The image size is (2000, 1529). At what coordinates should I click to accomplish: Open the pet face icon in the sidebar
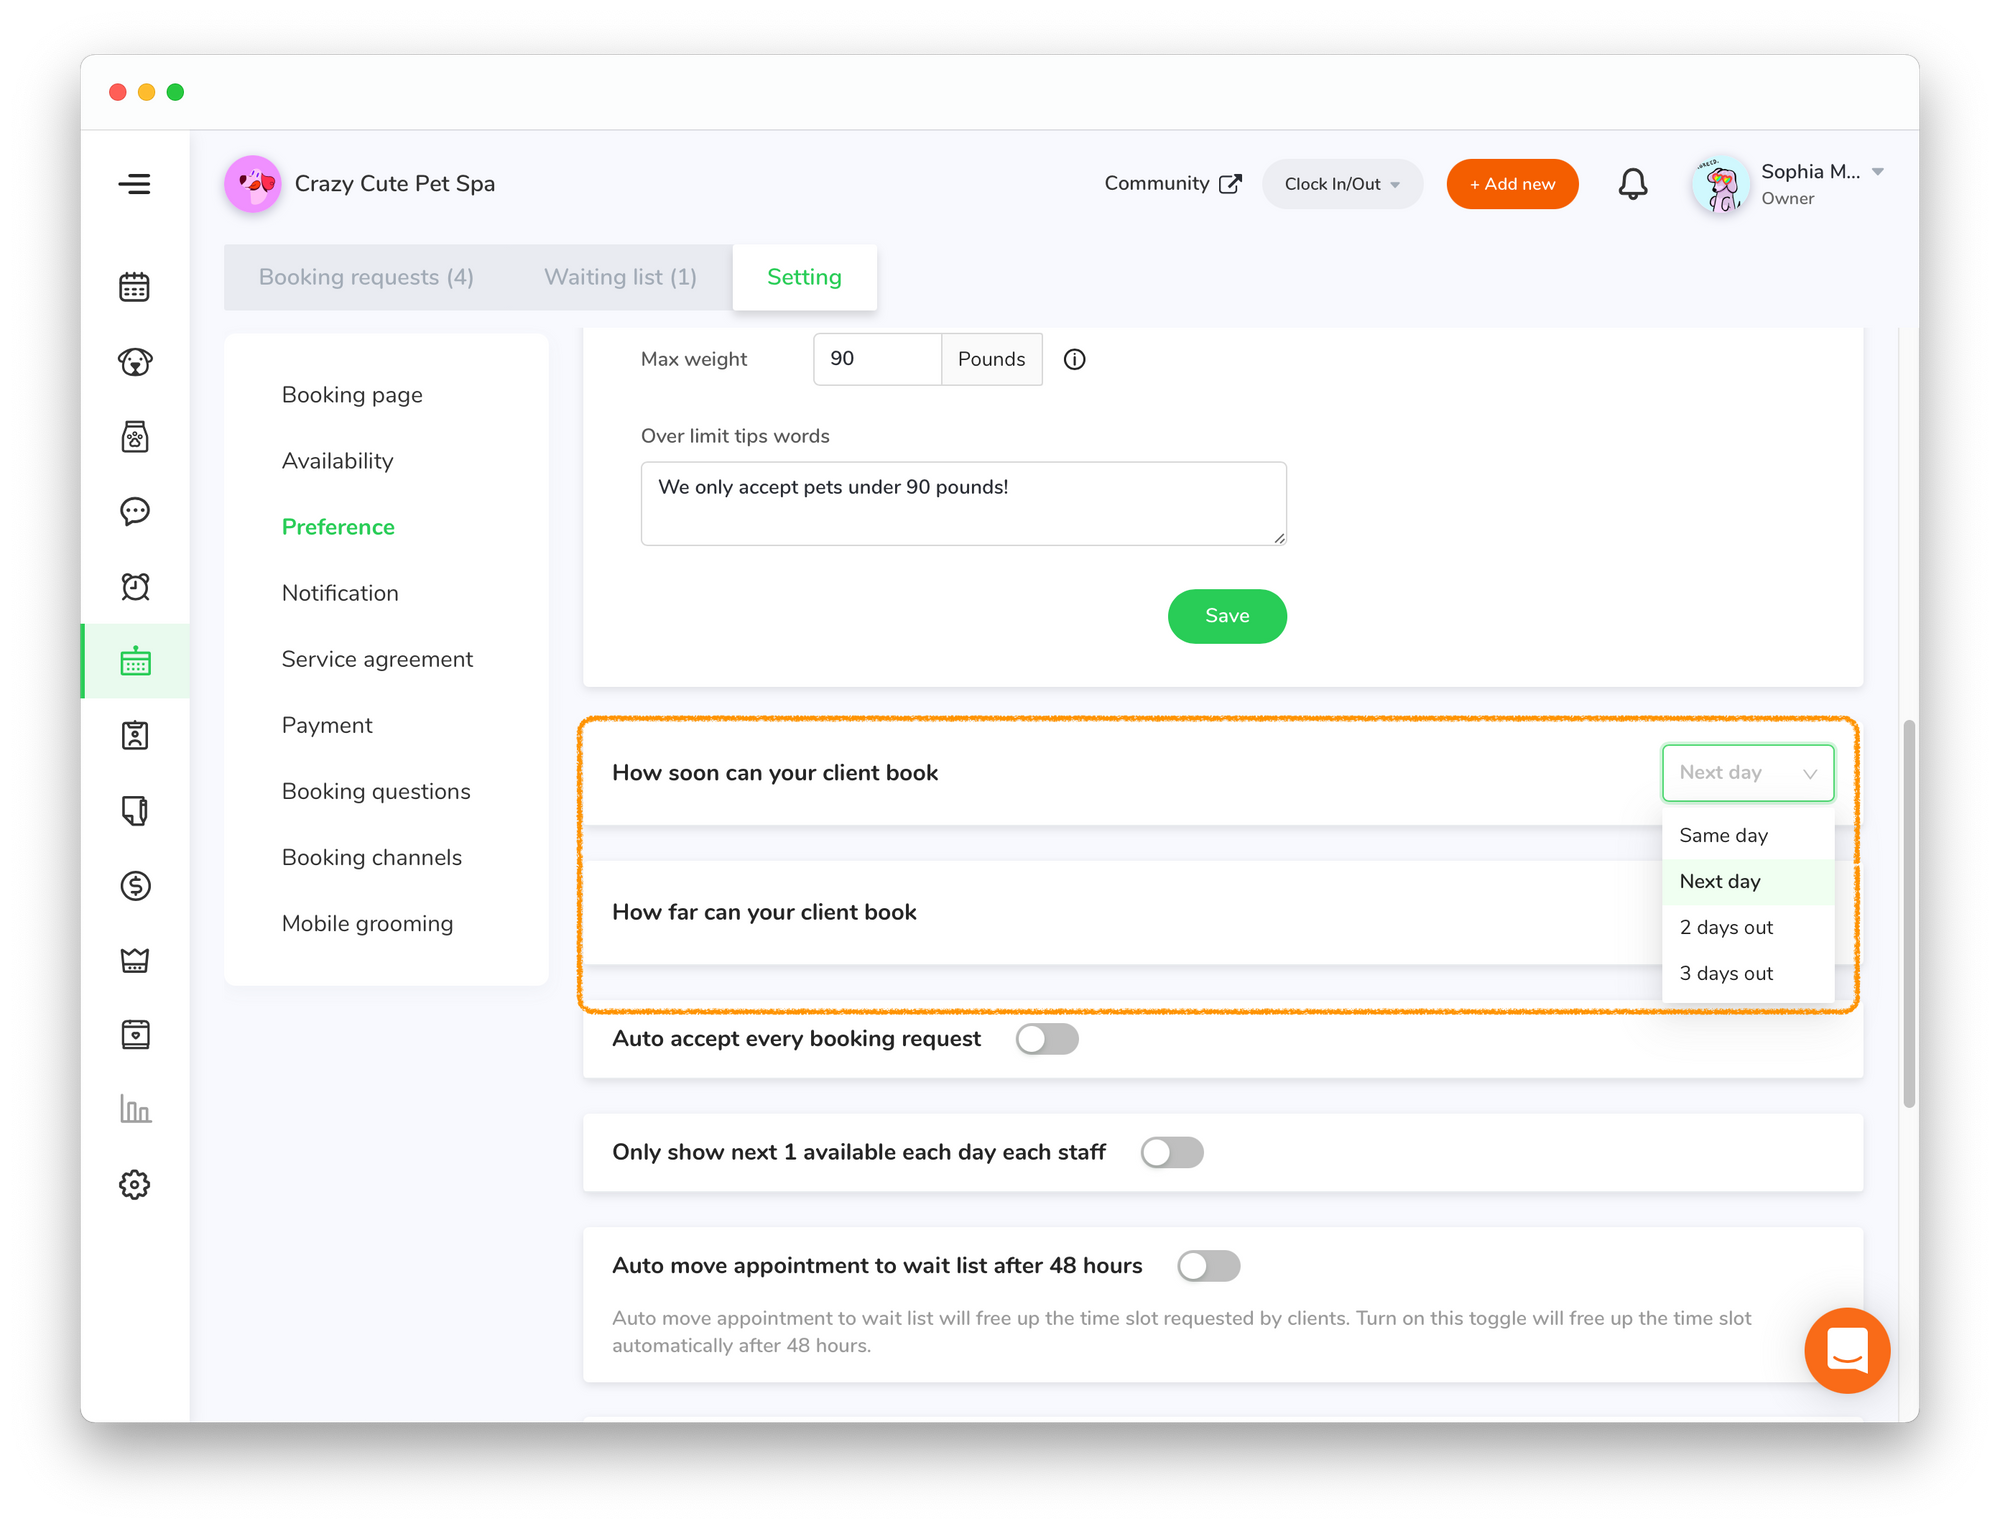(x=134, y=361)
